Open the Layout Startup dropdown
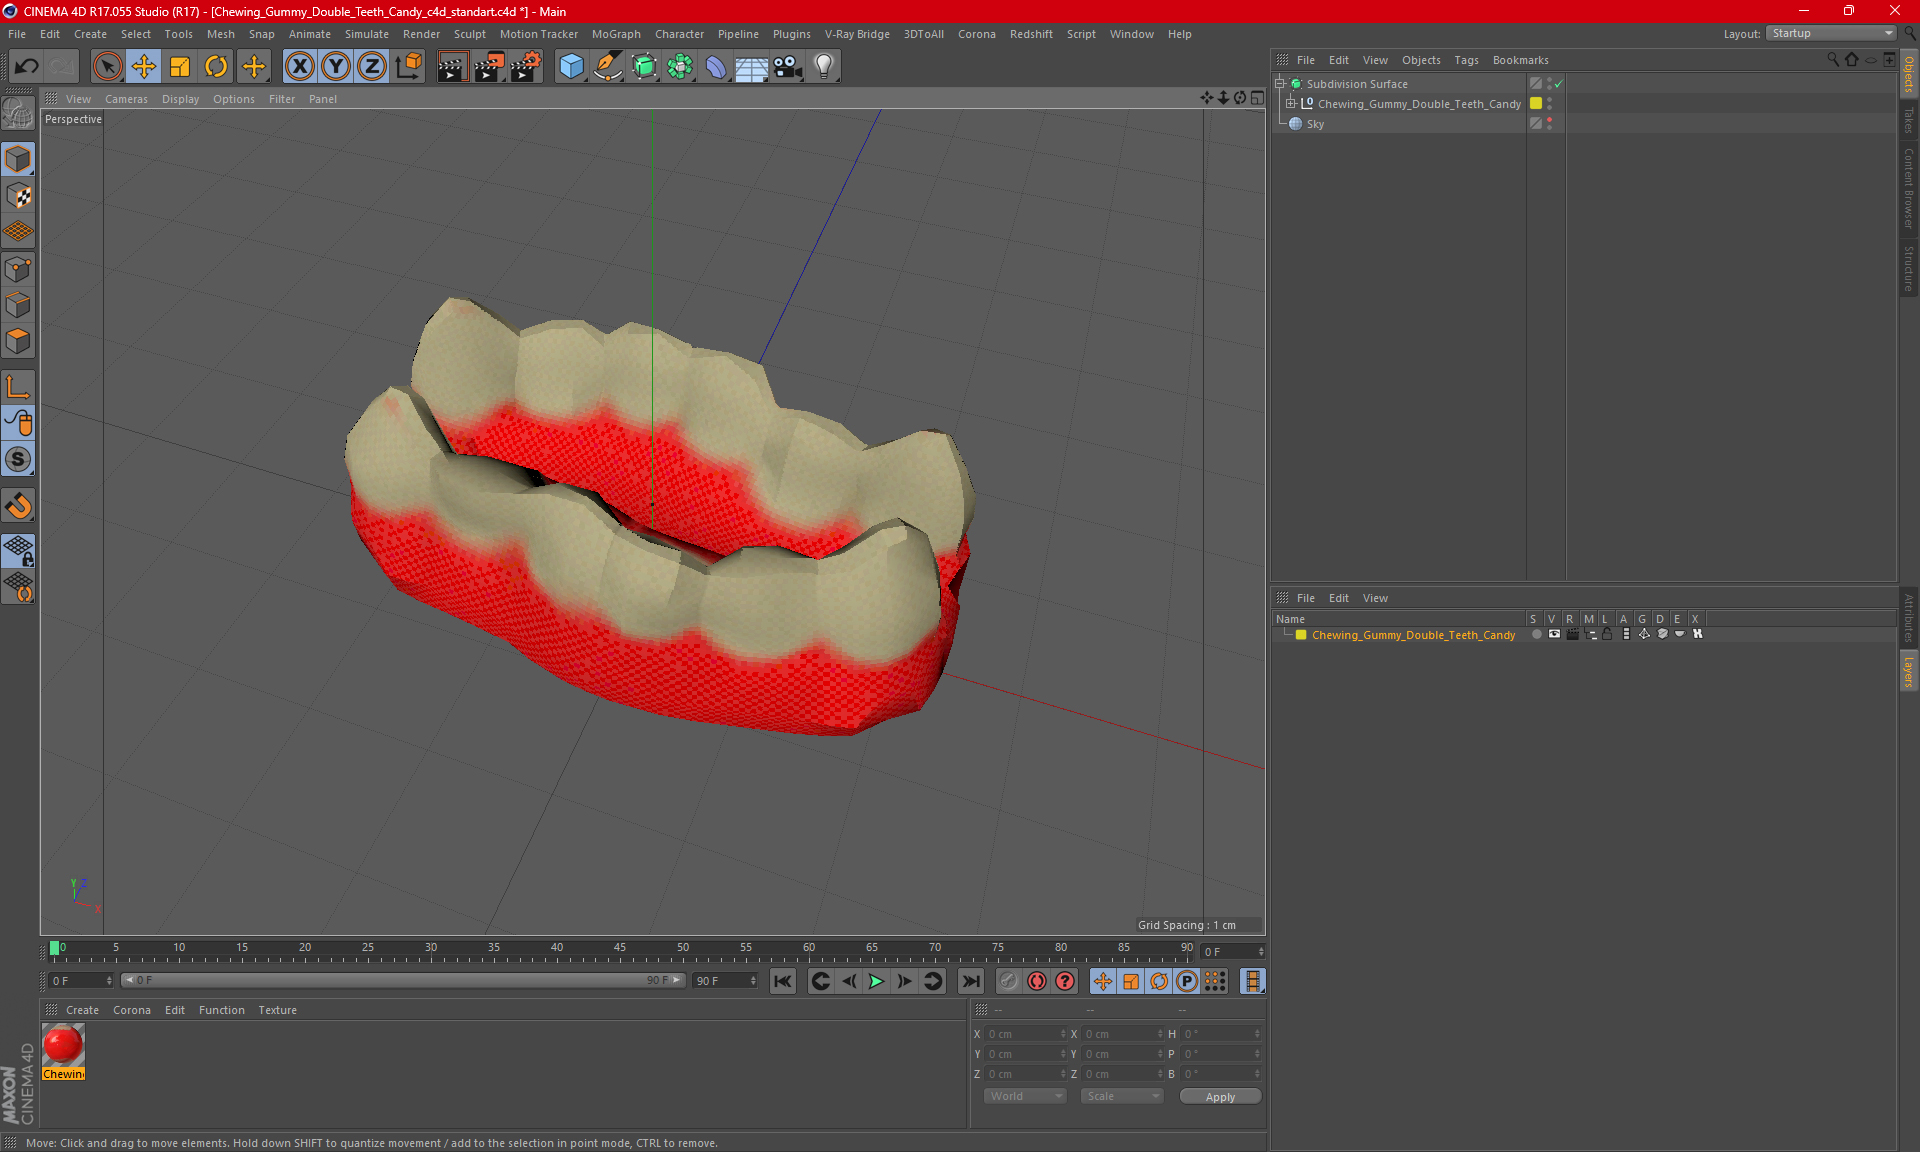The height and width of the screenshot is (1152, 1920). click(1831, 33)
